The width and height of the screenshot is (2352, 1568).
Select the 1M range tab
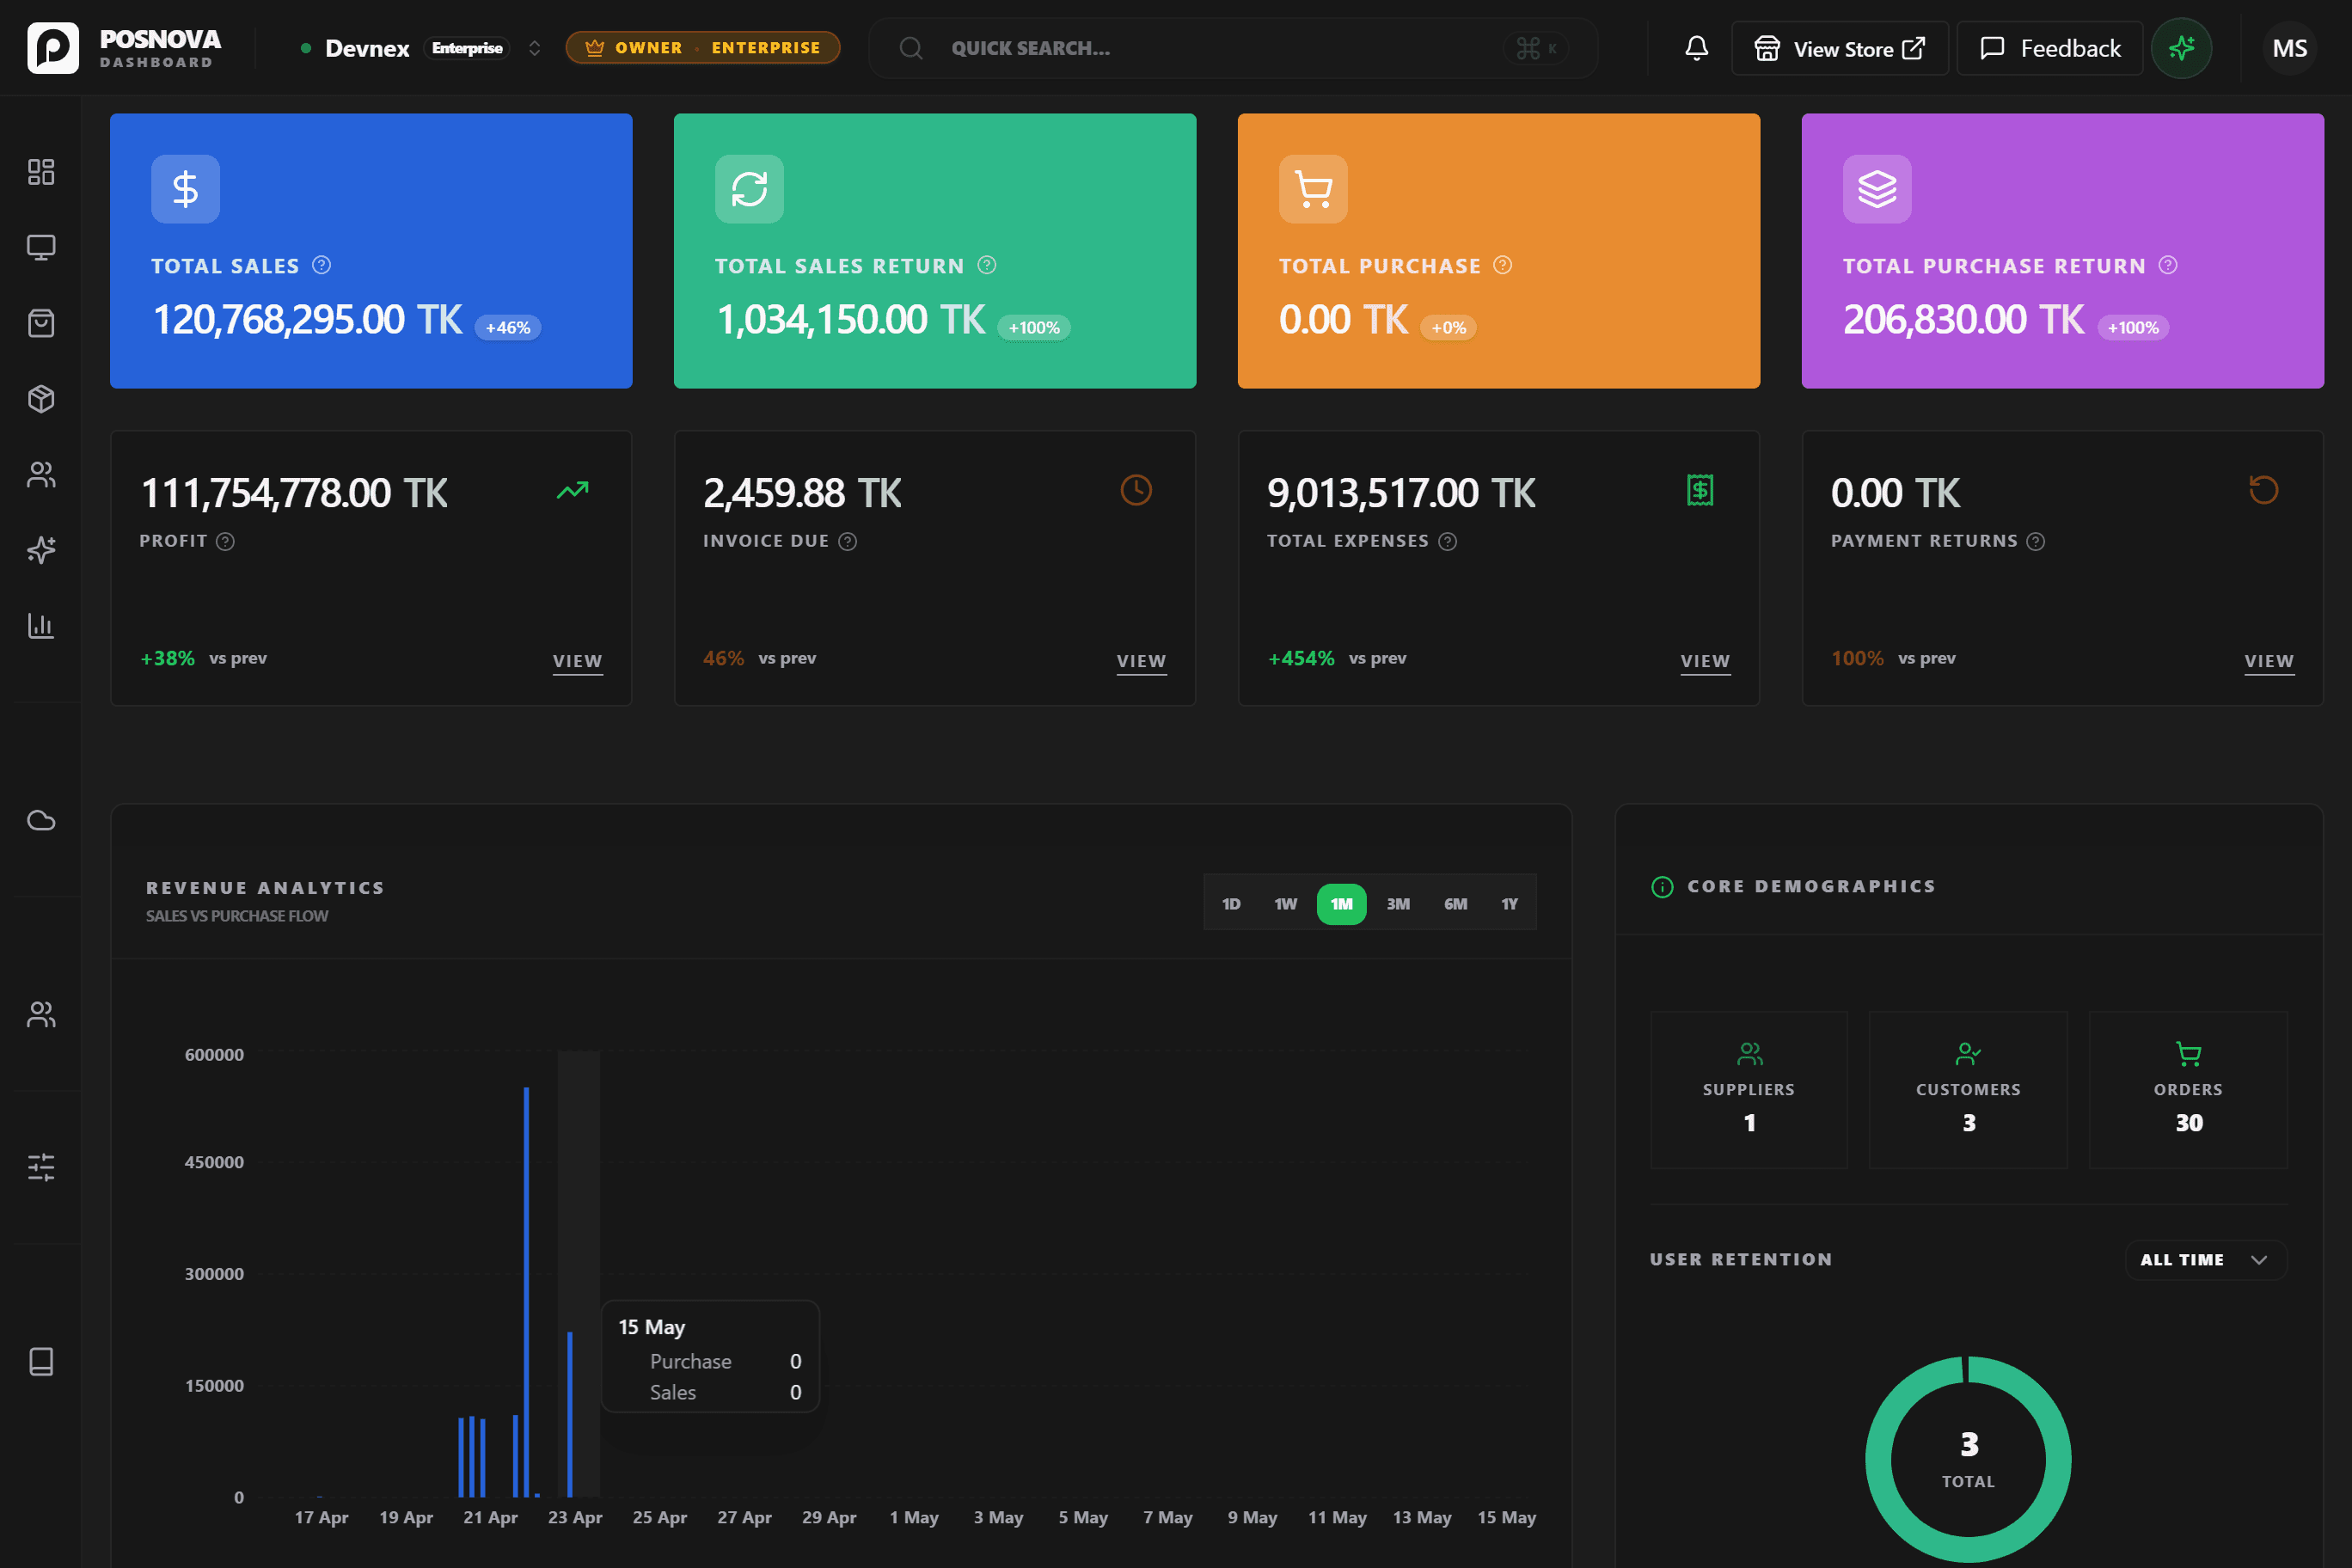(x=1341, y=904)
